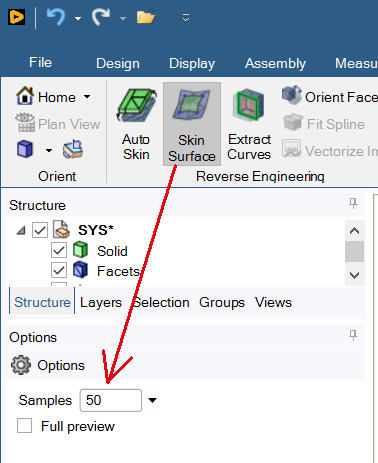Undo the last action
This screenshot has width=378, height=463.
[56, 17]
